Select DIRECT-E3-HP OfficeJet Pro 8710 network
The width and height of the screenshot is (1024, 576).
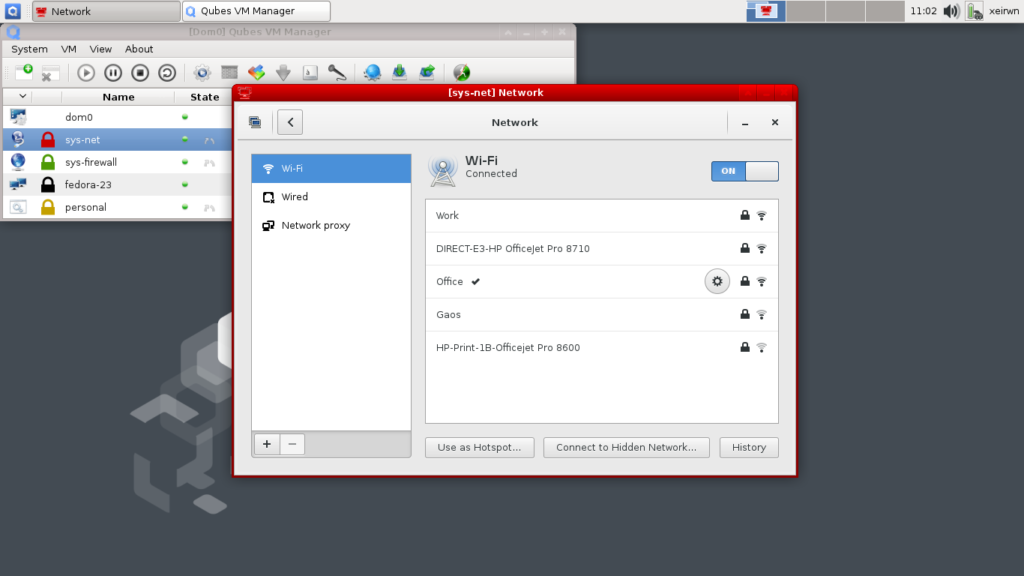tap(601, 249)
